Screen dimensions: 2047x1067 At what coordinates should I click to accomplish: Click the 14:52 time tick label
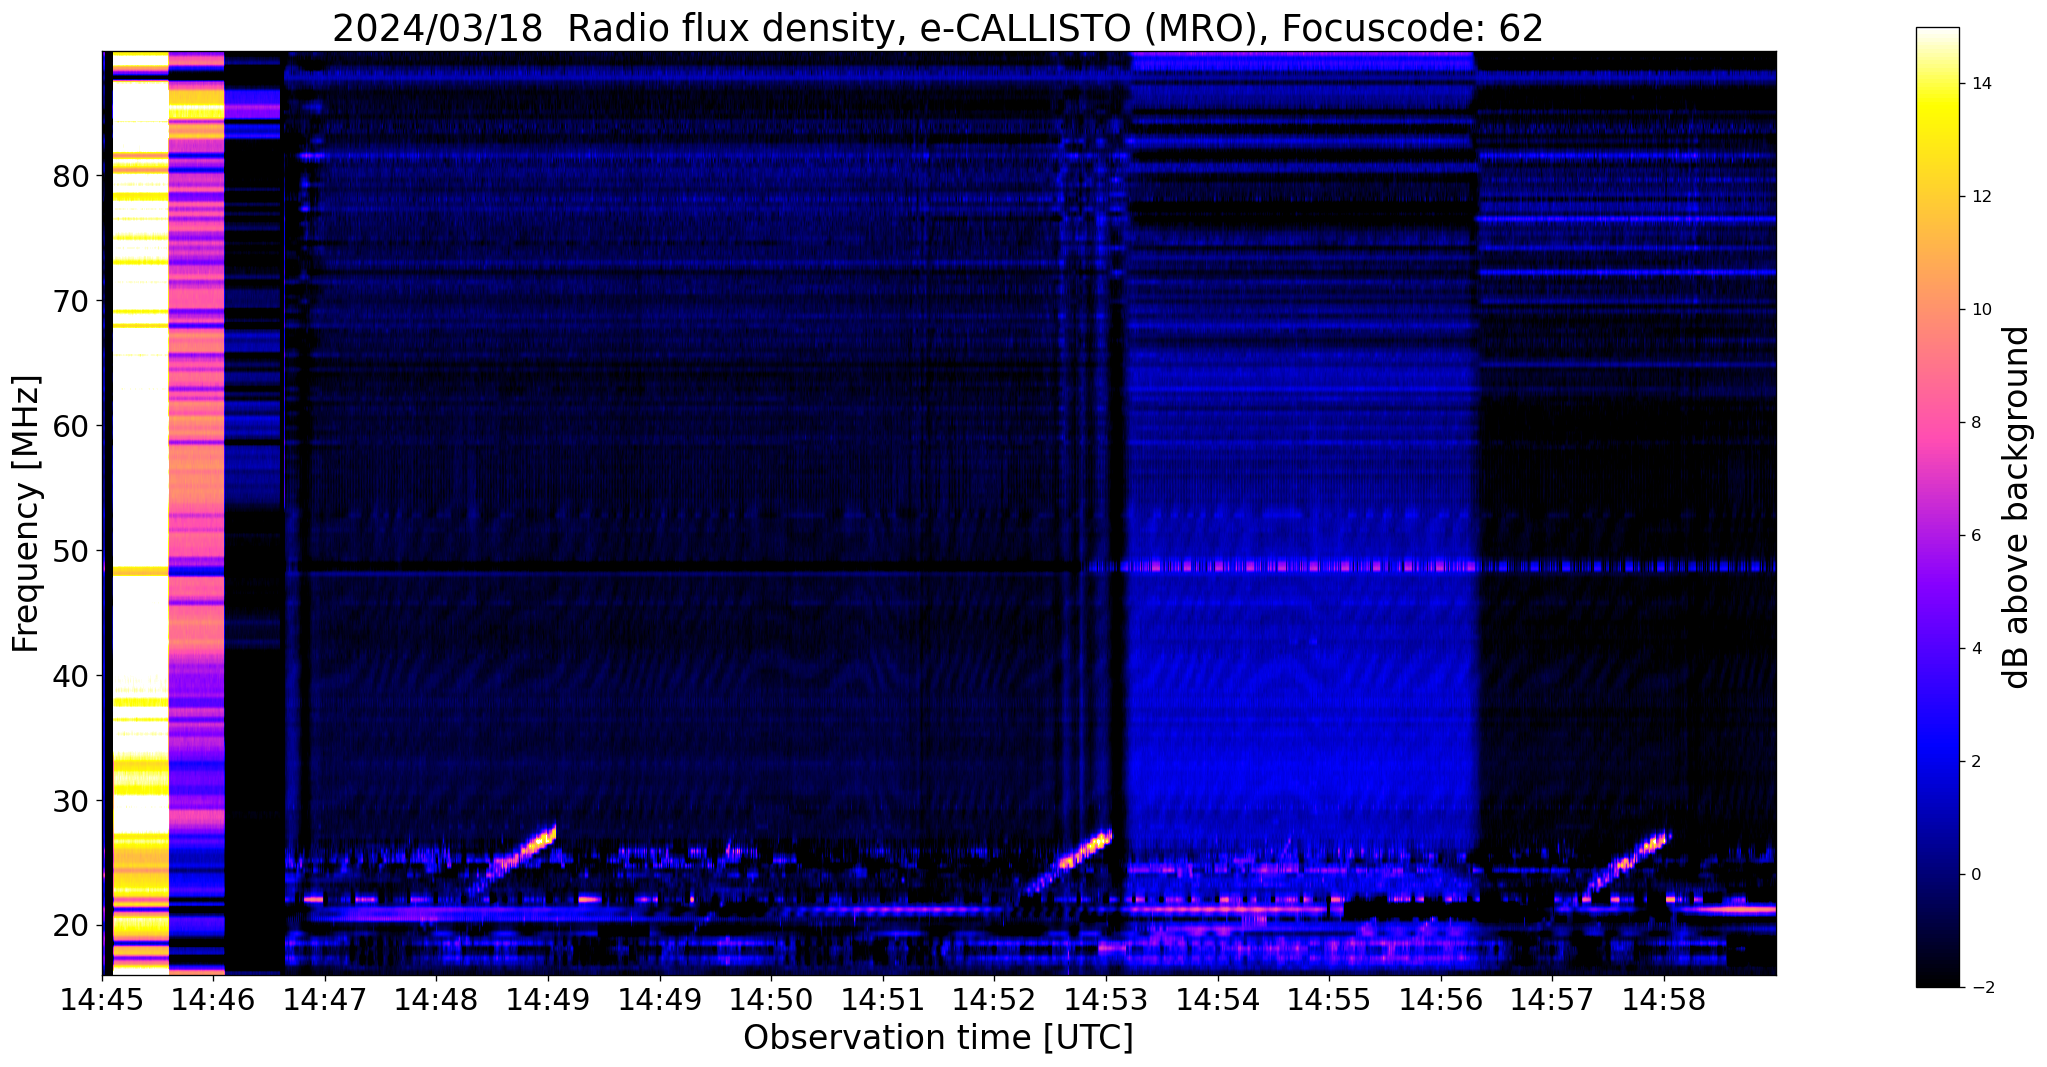(x=995, y=1000)
